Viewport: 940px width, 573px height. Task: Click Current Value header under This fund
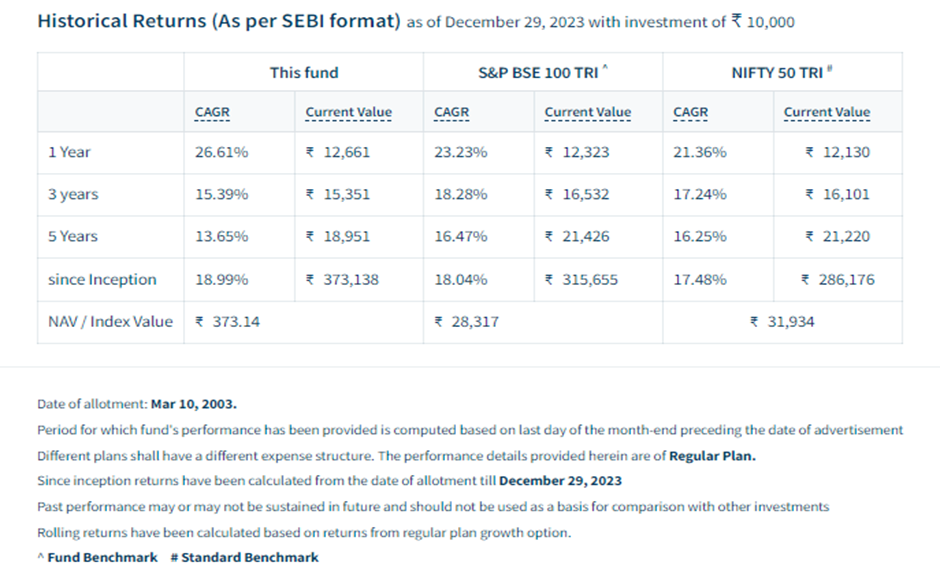(x=348, y=112)
